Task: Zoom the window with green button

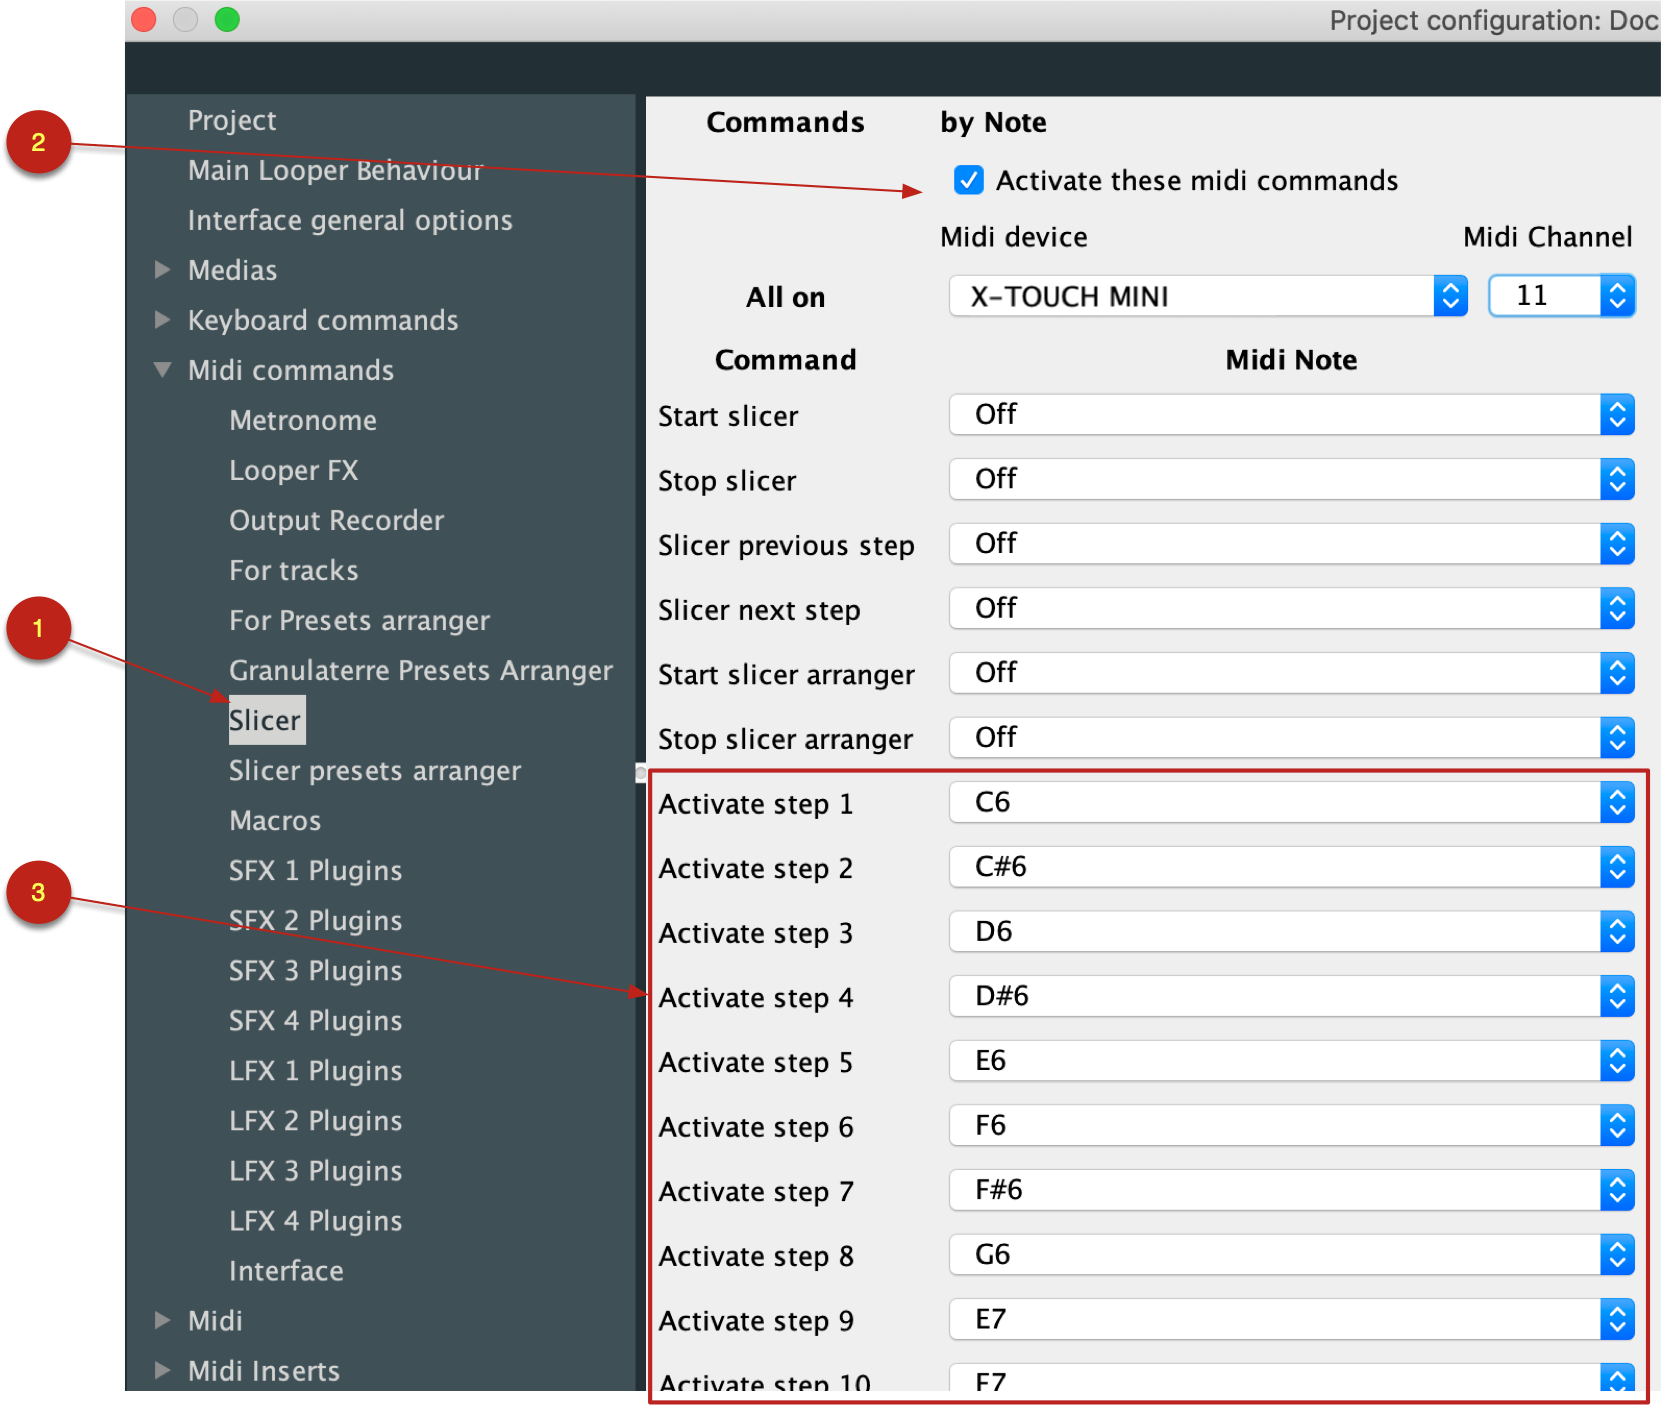Action: [227, 19]
